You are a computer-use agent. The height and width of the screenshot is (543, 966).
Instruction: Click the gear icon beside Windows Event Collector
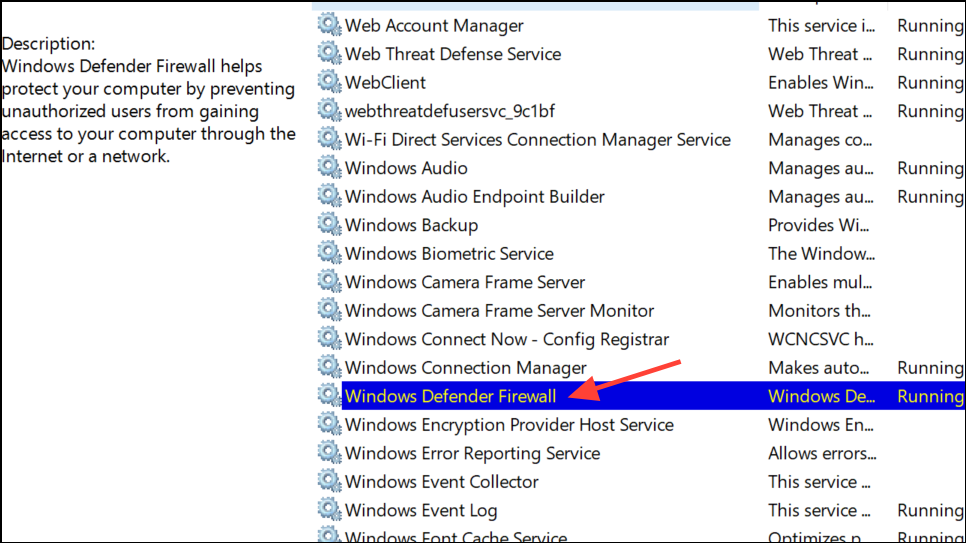tap(329, 481)
